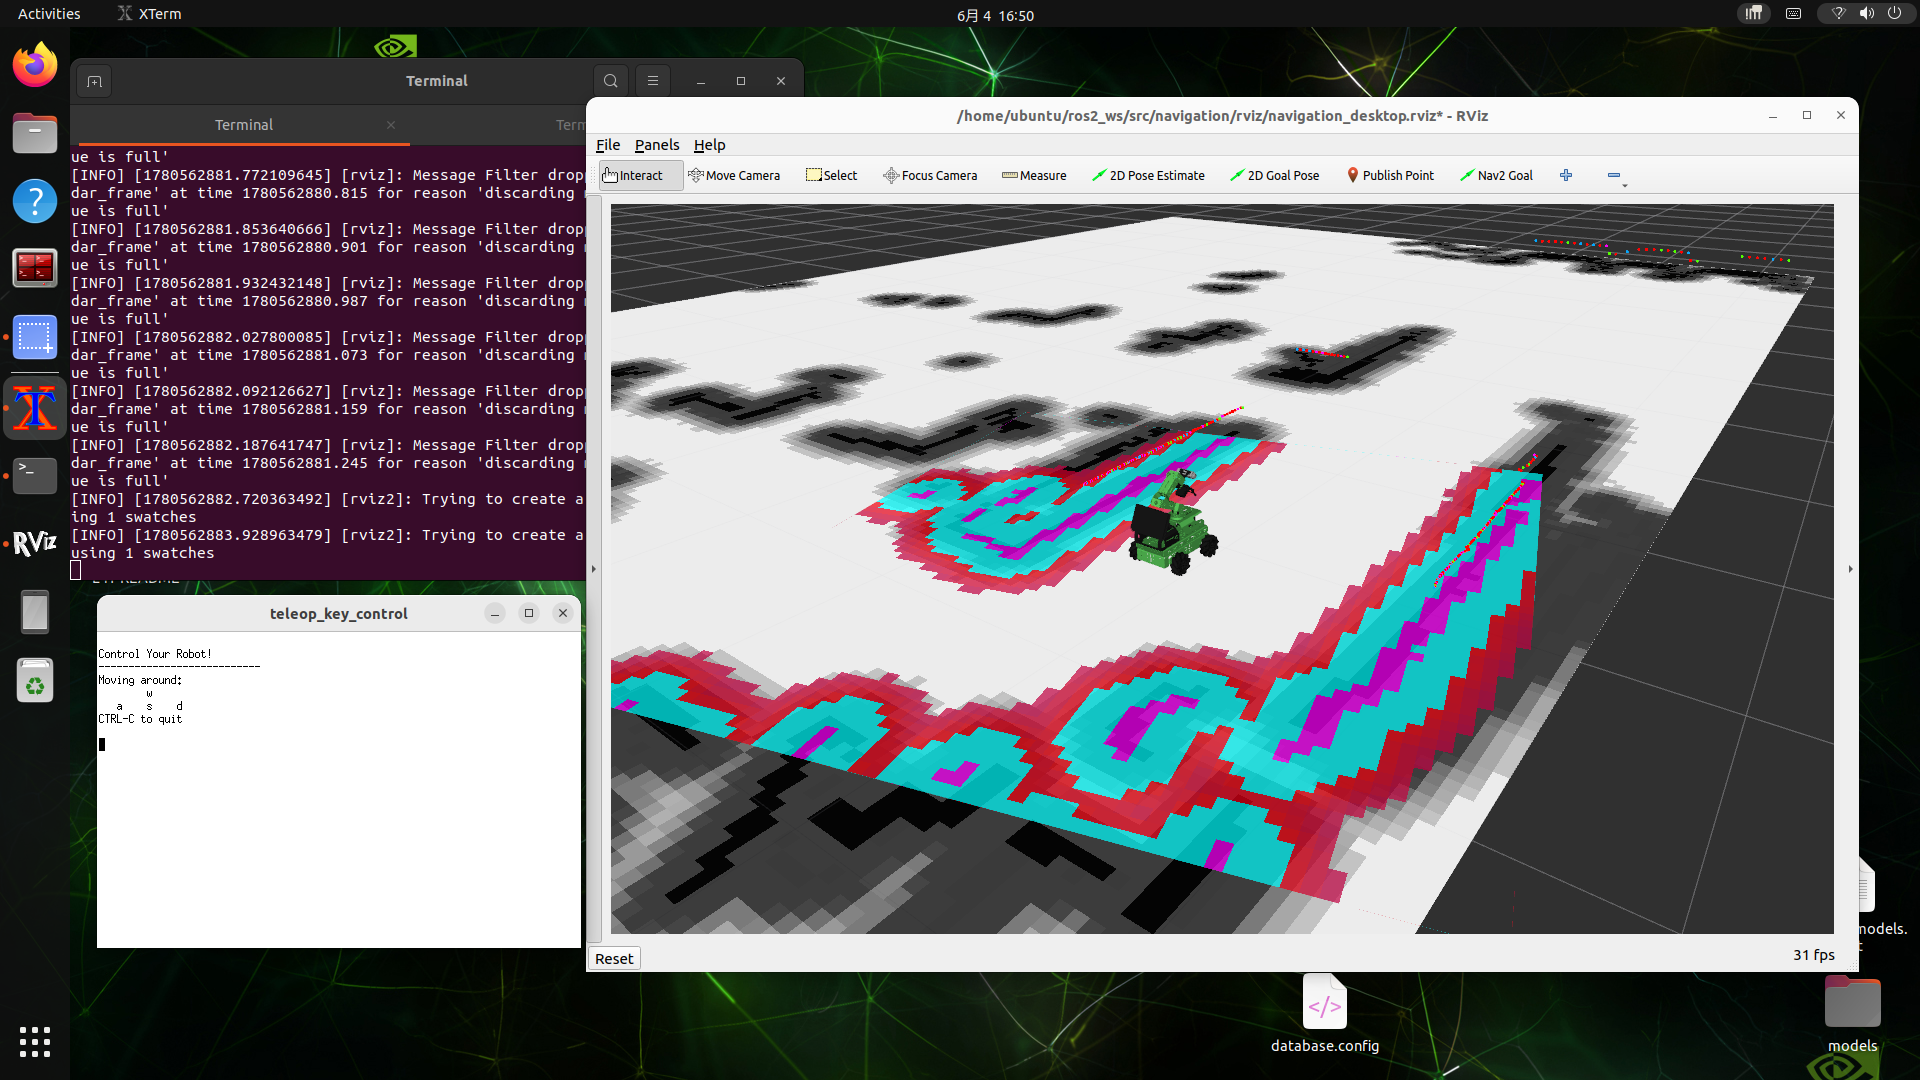Open Firefox from the dock

click(35, 65)
